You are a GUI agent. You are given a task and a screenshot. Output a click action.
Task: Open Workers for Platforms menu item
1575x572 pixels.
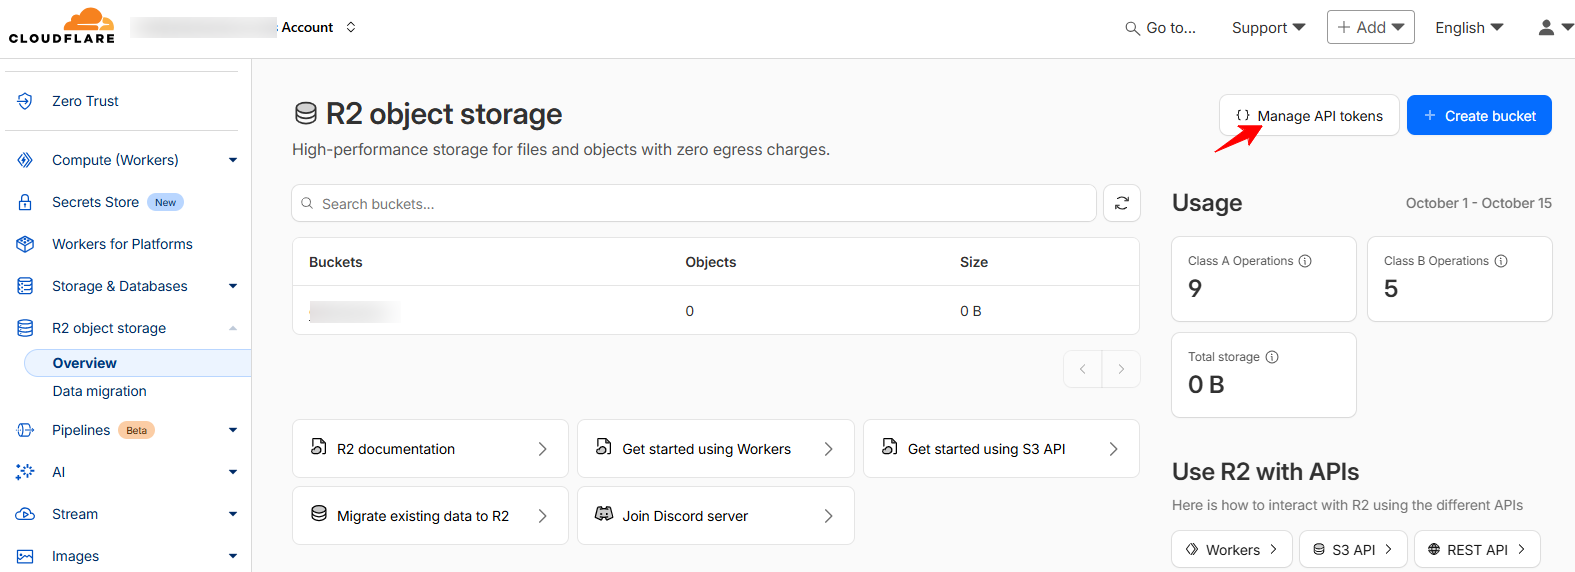click(122, 244)
